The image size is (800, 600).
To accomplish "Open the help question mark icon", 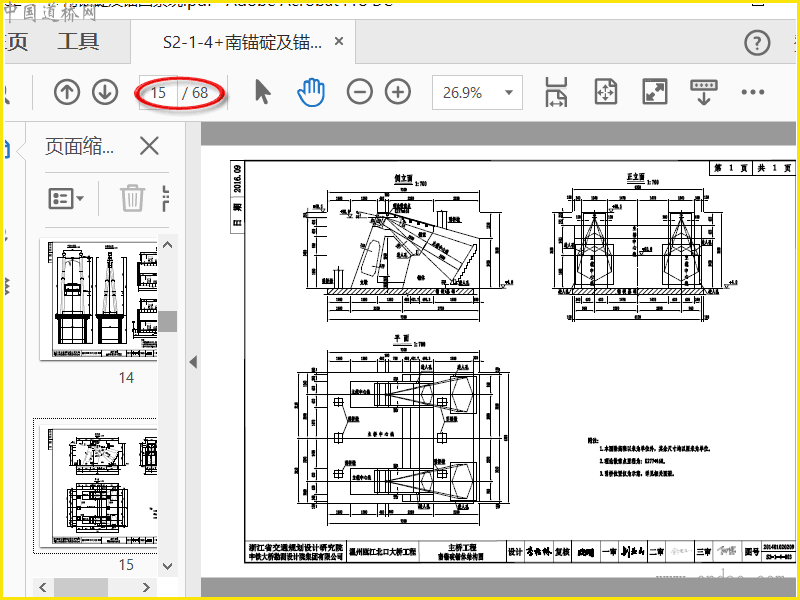I will coord(757,43).
